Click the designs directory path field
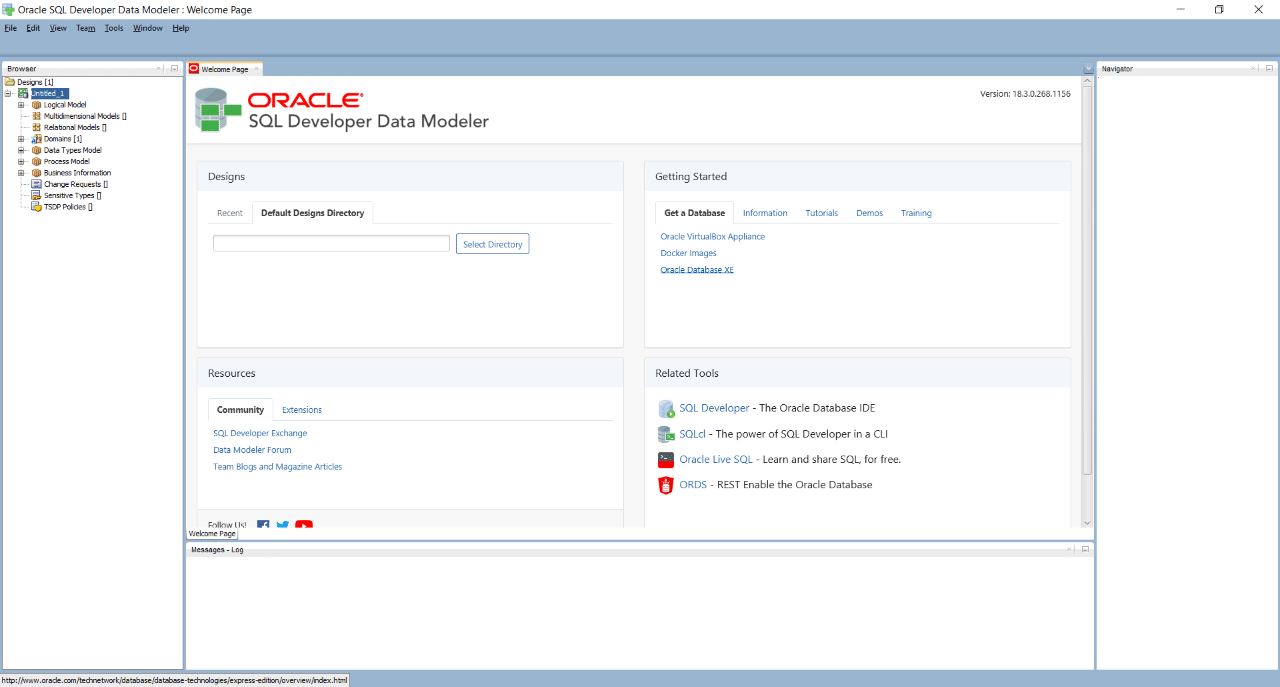Viewport: 1280px width, 687px height. pos(330,243)
